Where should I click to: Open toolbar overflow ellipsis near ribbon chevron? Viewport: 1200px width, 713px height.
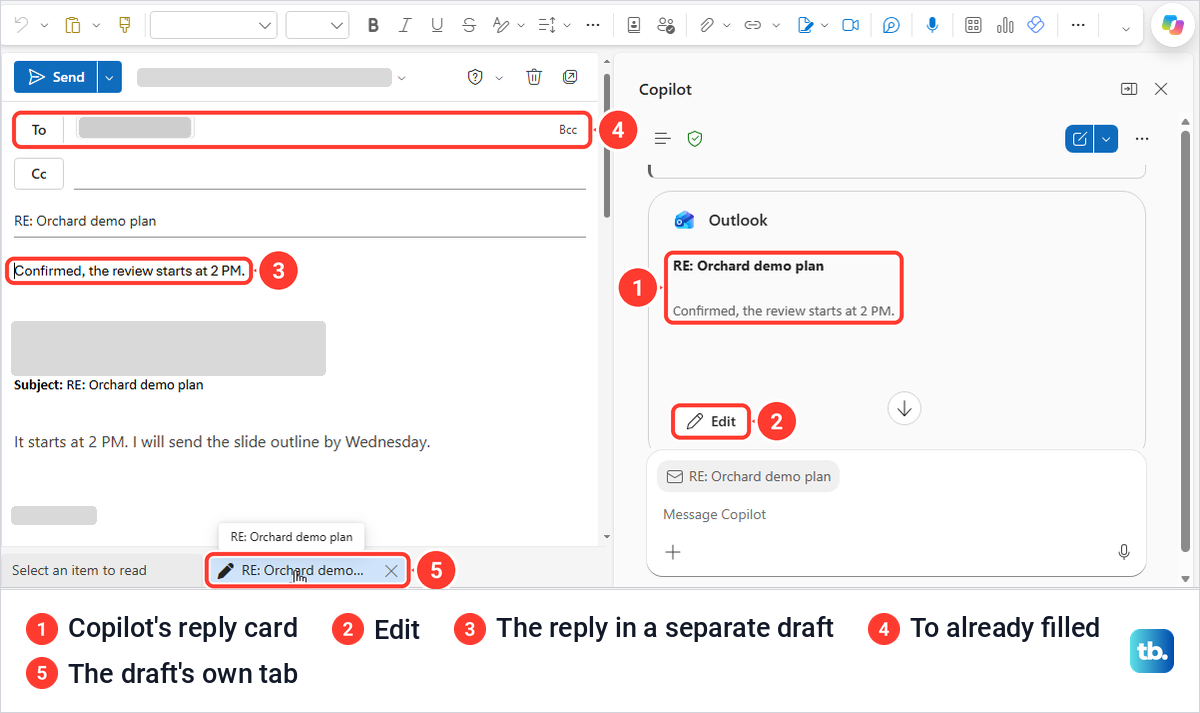coord(1077,25)
